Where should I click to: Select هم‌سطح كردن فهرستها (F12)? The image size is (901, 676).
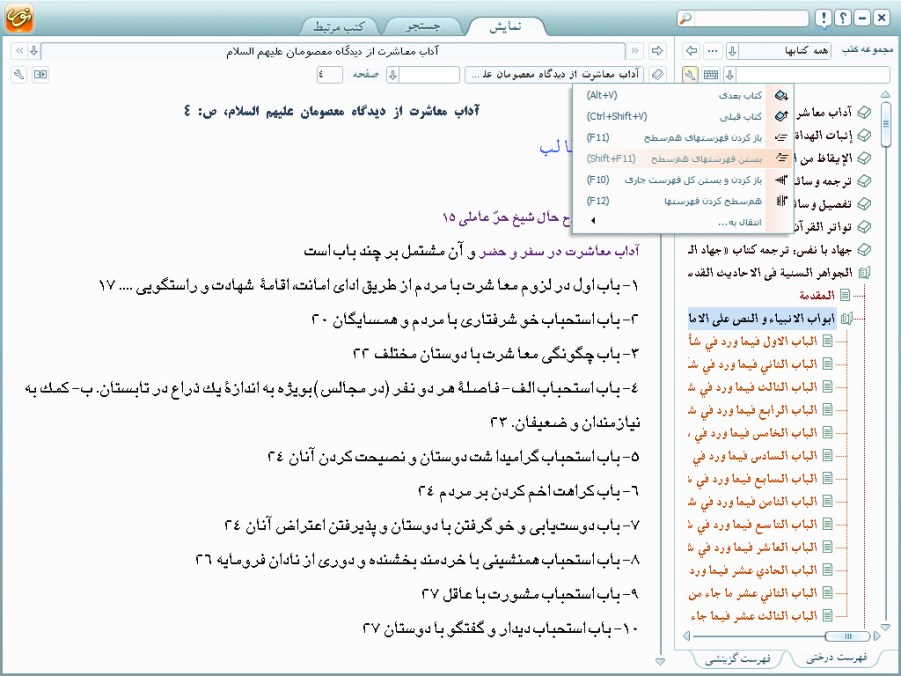pos(682,201)
